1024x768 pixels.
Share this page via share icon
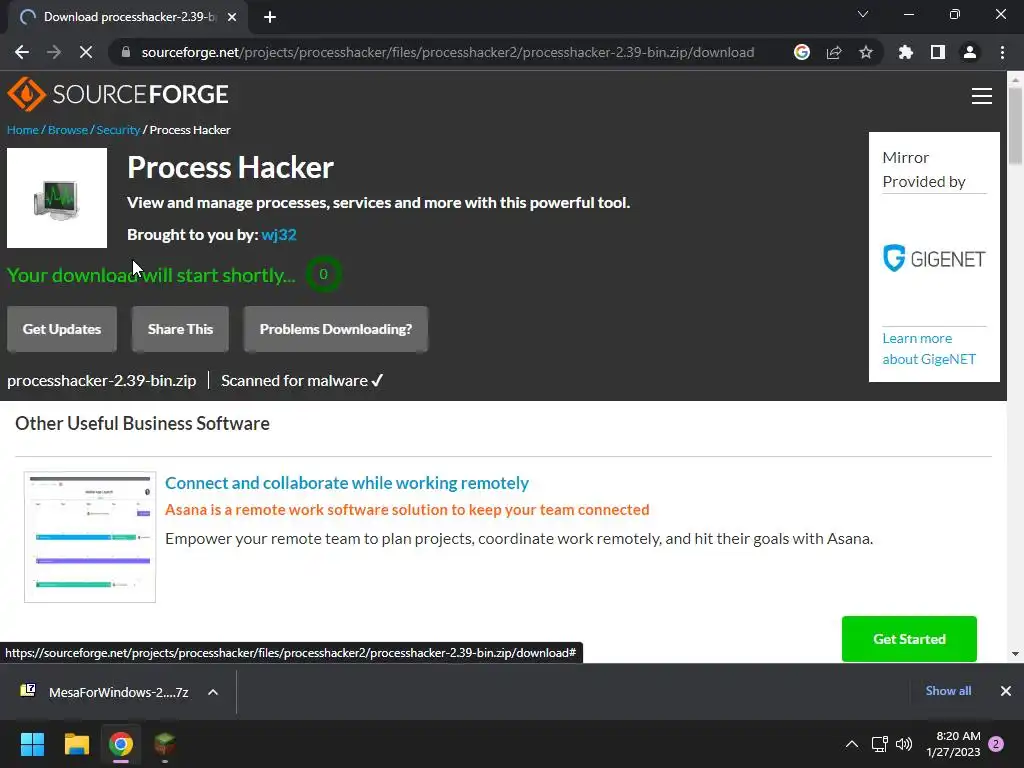tap(834, 52)
